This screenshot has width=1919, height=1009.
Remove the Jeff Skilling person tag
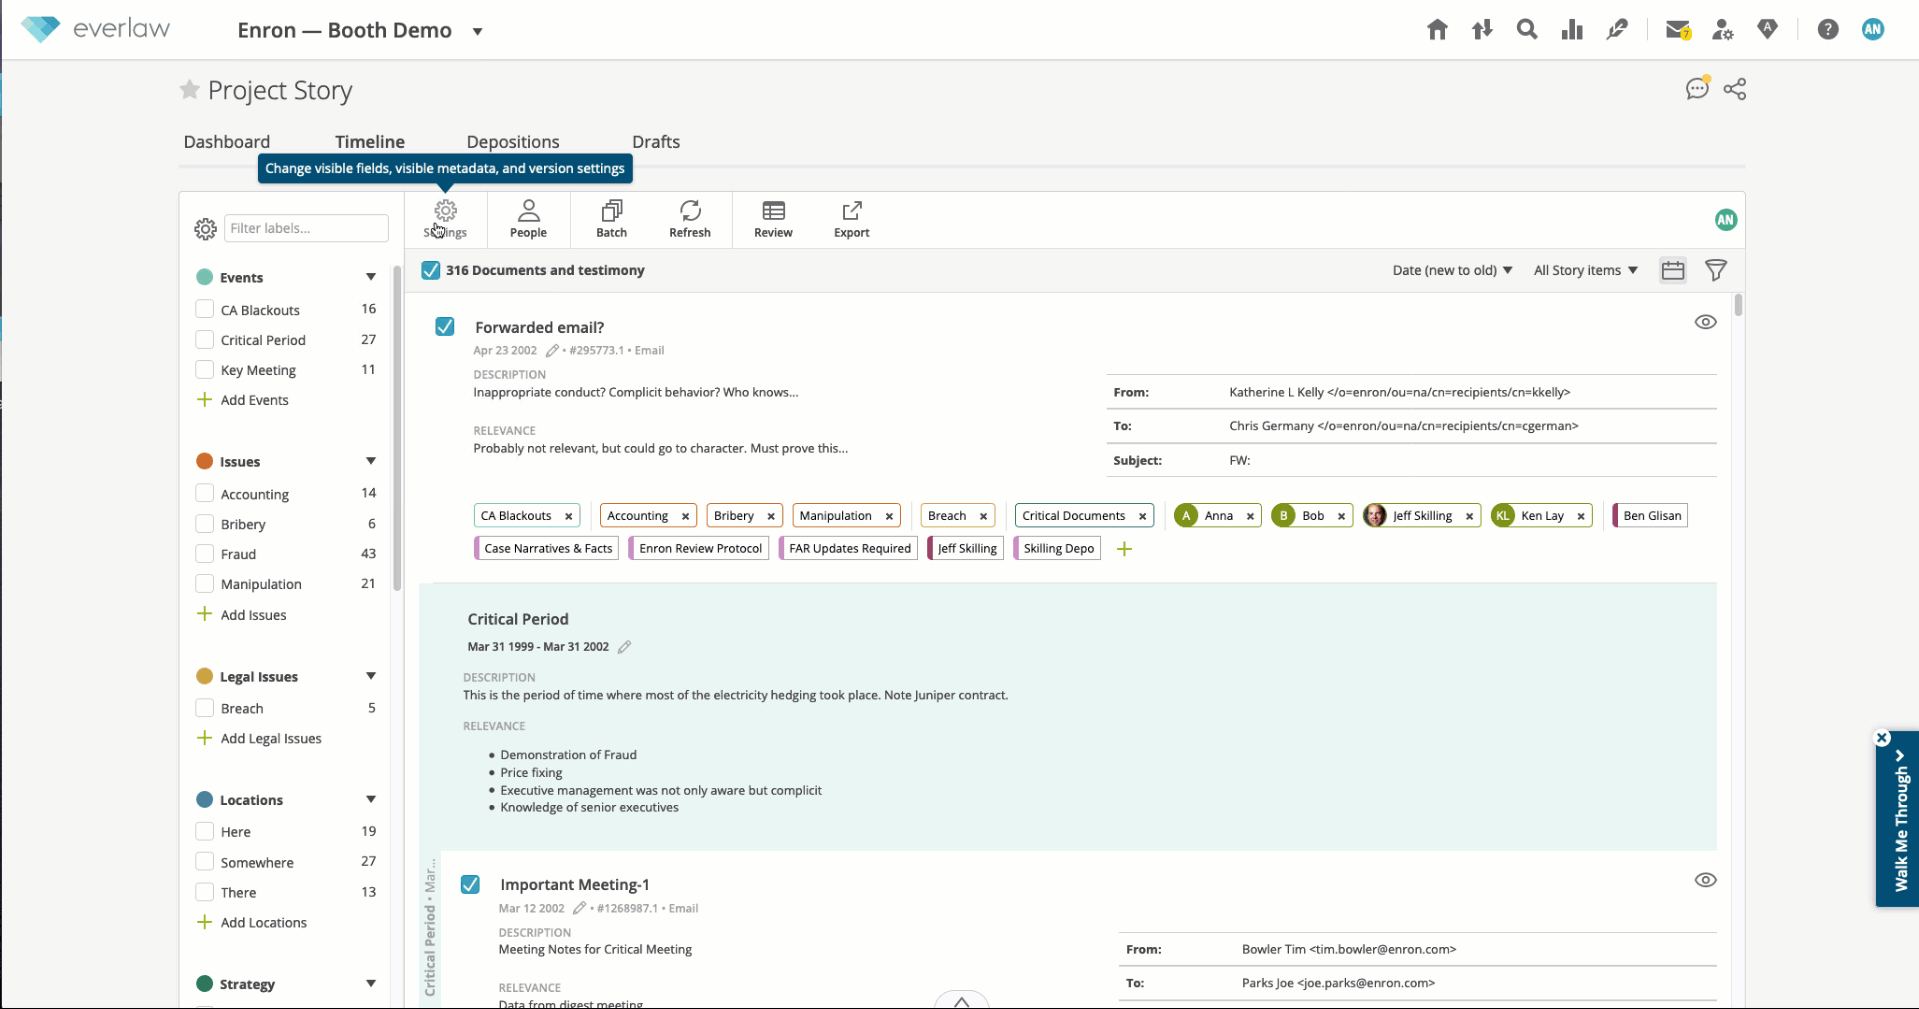1469,517
